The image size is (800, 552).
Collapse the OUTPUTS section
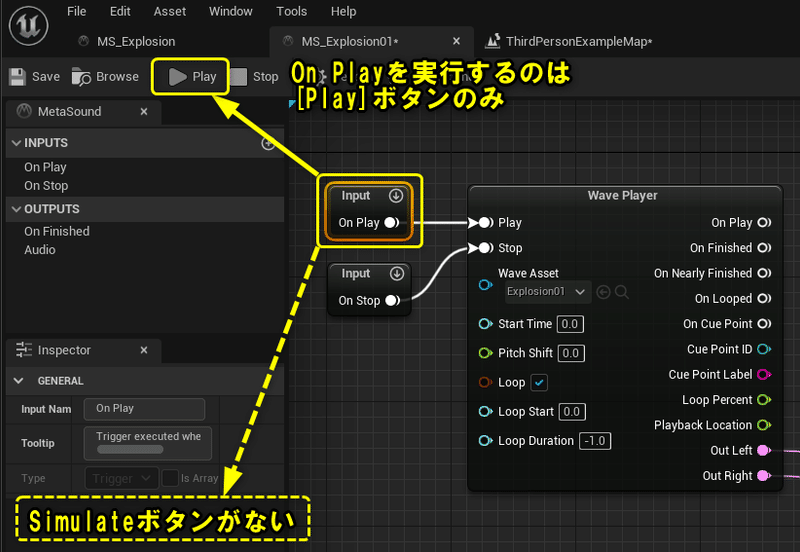[x=16, y=209]
